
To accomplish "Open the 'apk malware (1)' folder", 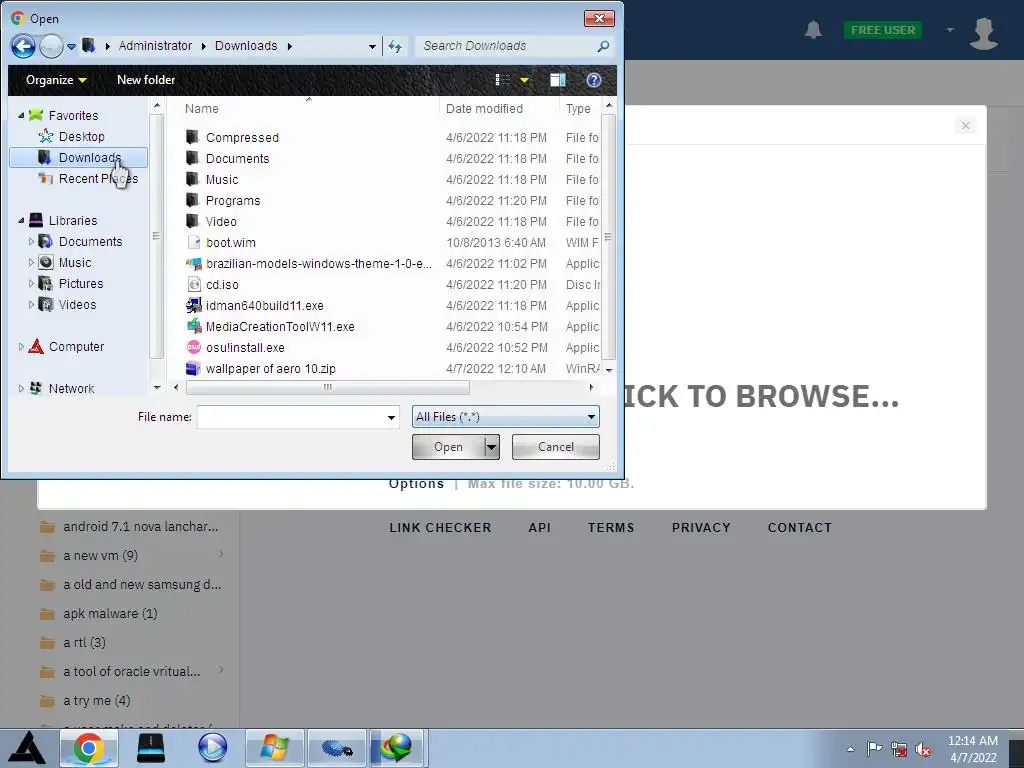I will [110, 613].
